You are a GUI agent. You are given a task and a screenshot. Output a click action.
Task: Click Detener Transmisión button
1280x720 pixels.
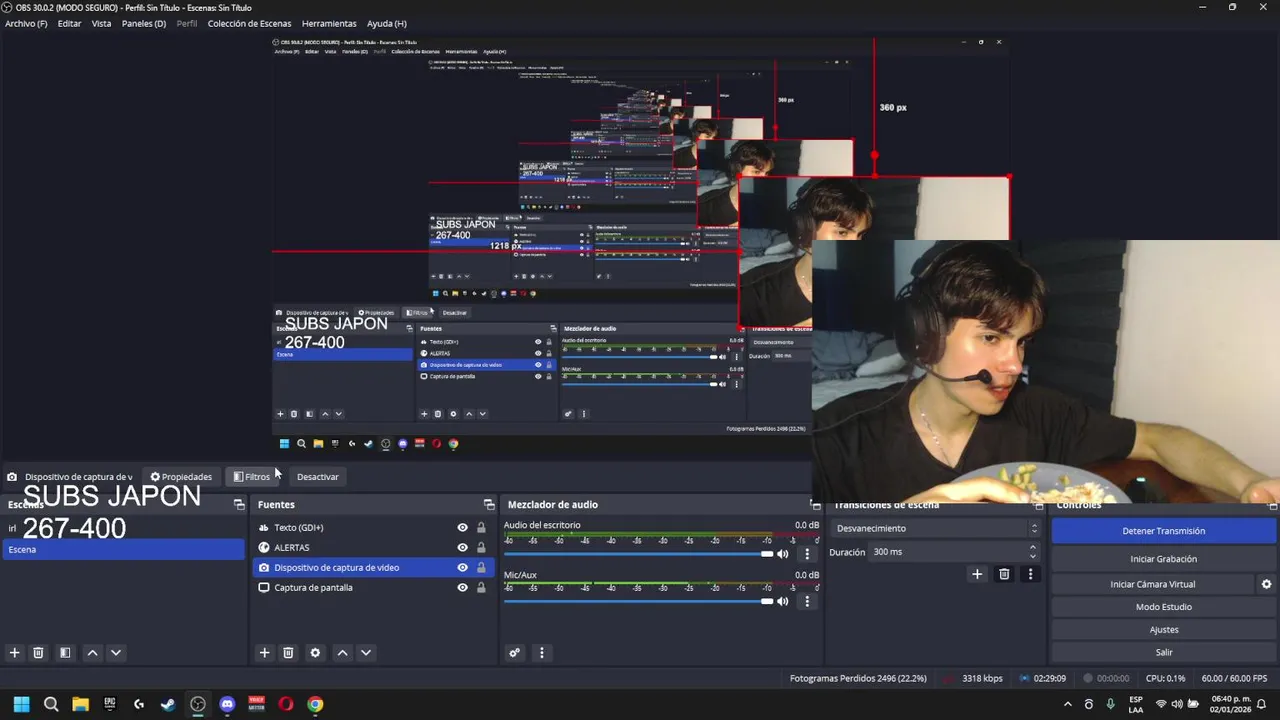tap(1163, 531)
